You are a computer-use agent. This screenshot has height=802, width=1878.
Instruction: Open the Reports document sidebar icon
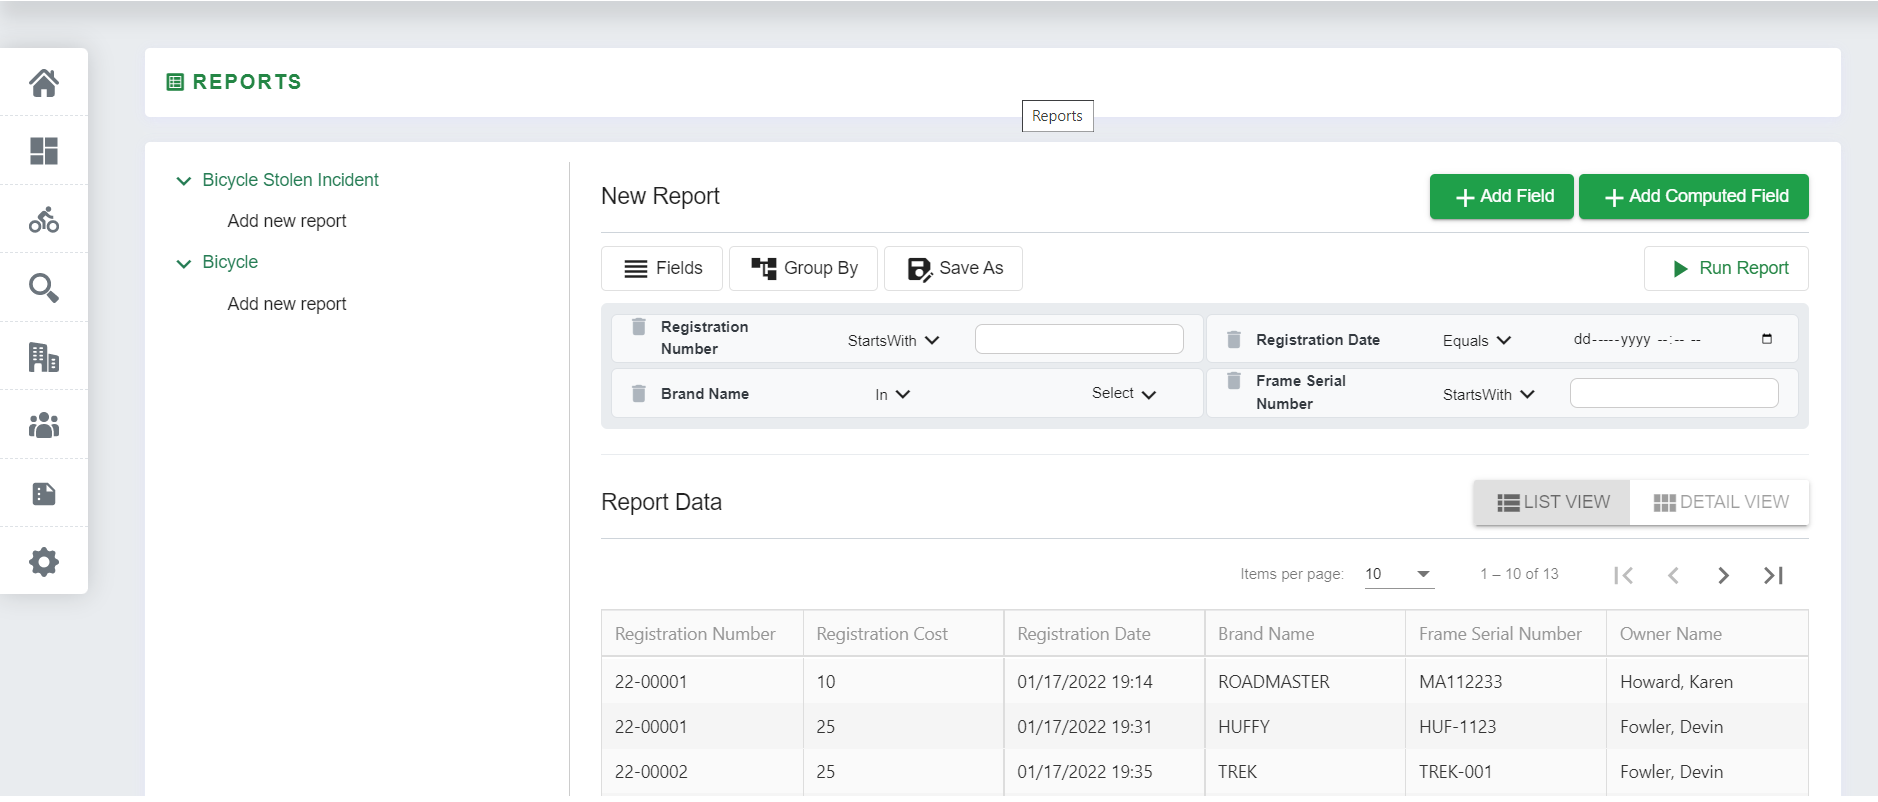pos(44,494)
